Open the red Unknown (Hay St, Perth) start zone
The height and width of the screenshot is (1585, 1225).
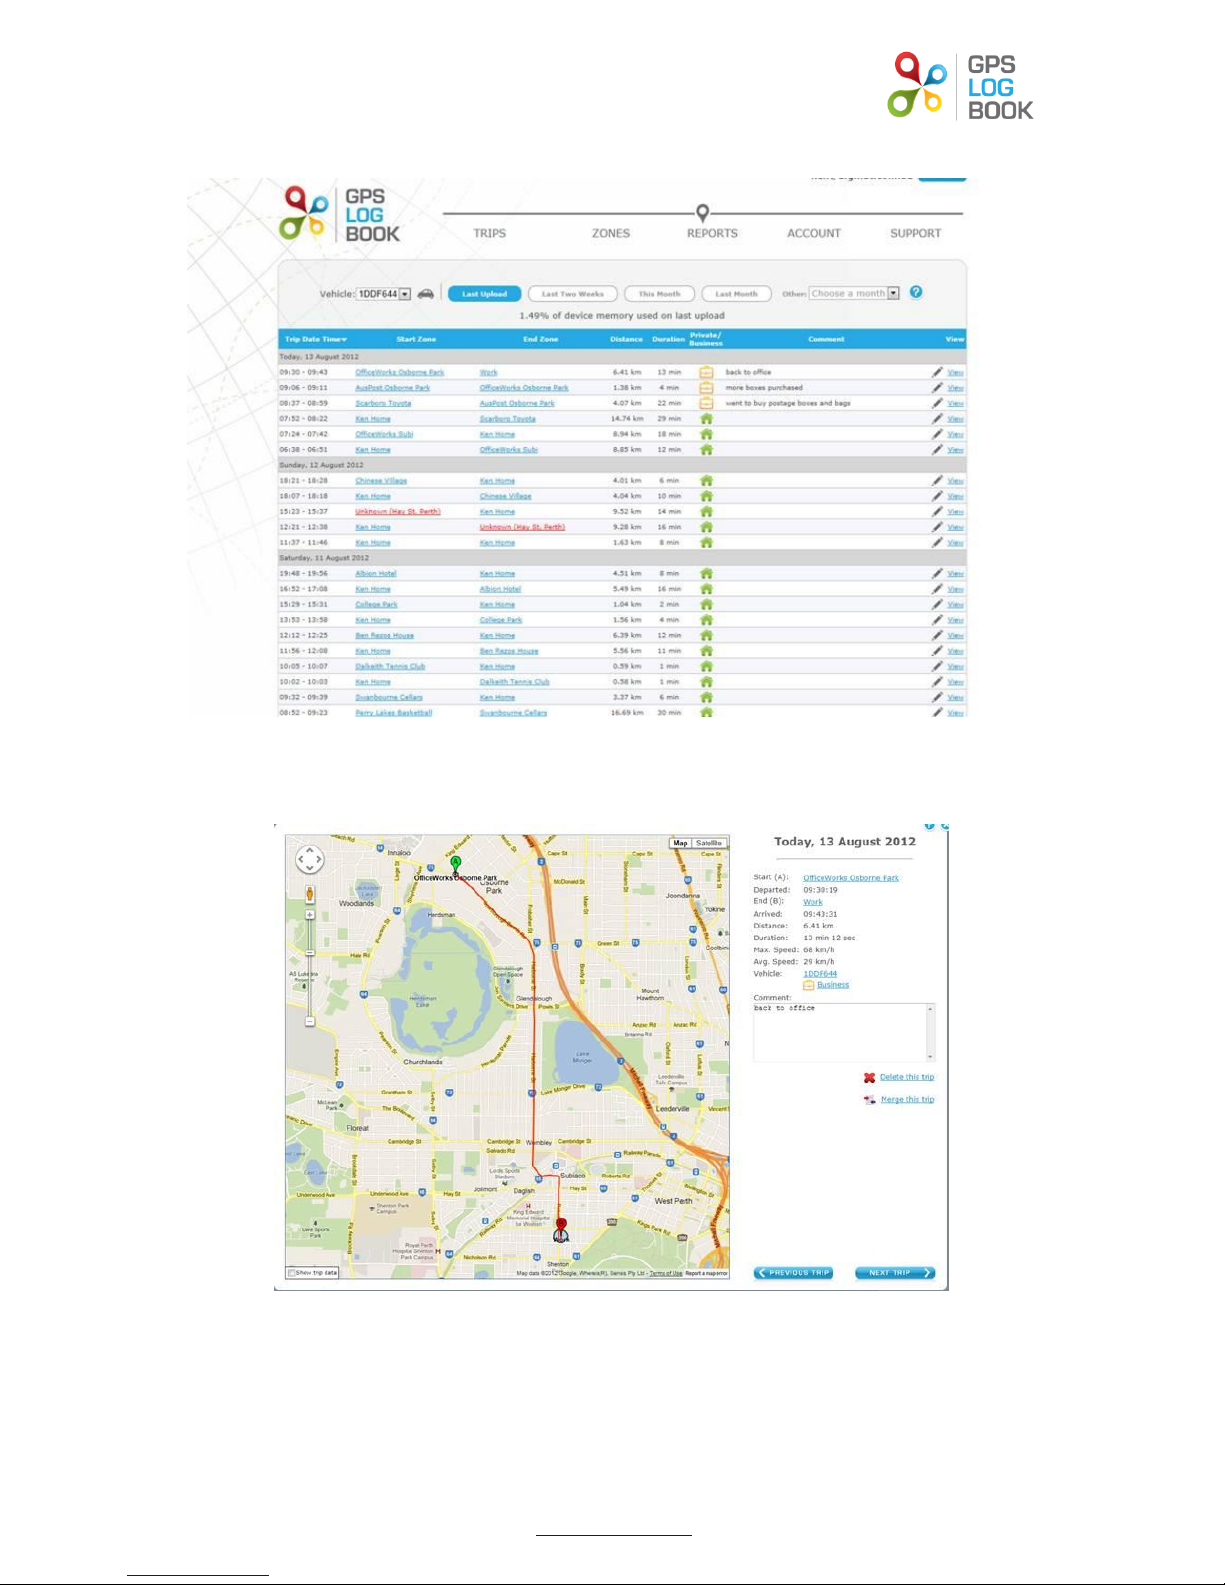[x=398, y=512]
